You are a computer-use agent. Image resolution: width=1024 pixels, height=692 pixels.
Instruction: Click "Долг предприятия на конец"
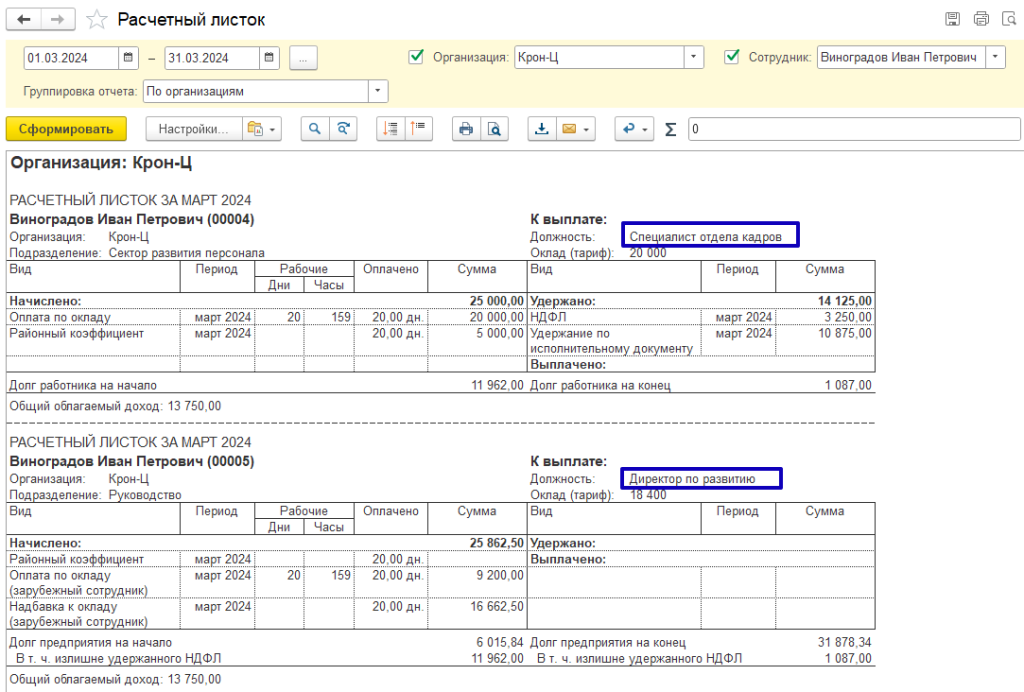[x=608, y=643]
